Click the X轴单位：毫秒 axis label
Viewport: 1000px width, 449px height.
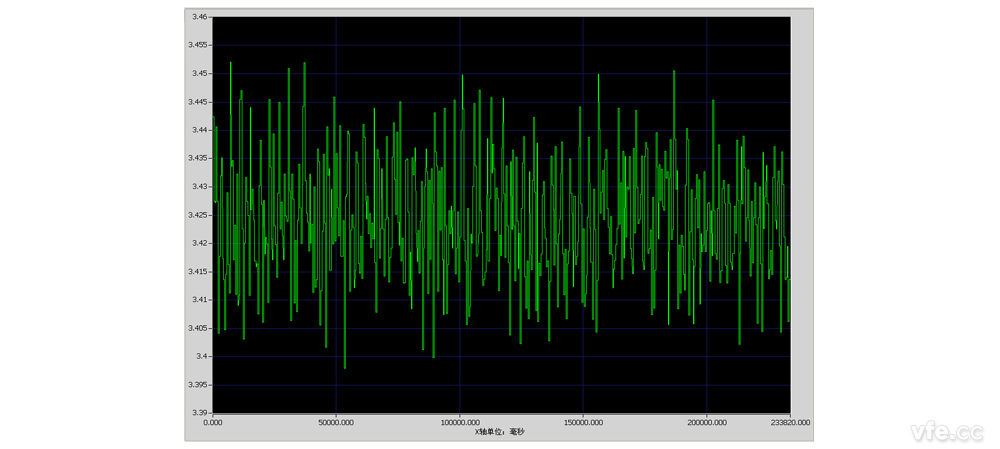tap(499, 432)
